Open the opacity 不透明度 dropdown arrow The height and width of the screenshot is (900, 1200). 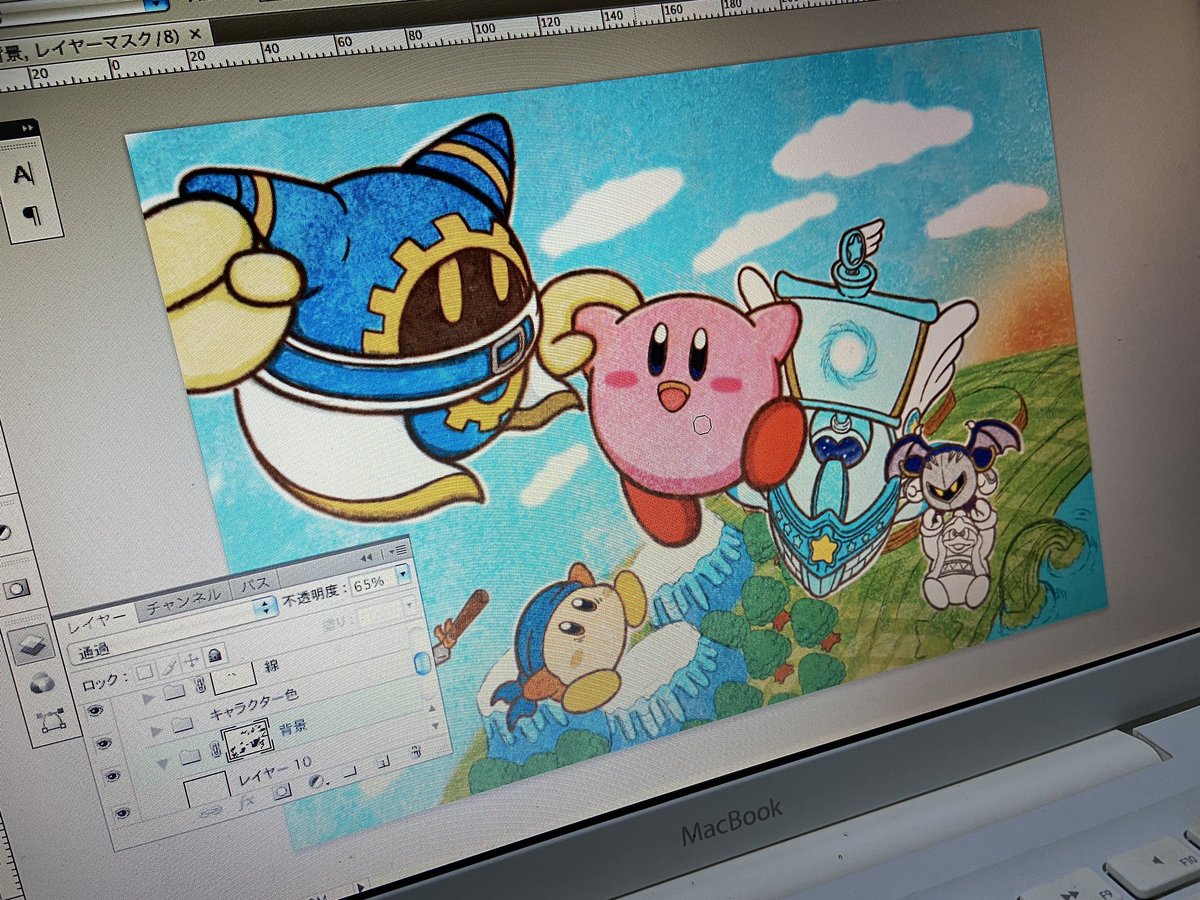pos(403,573)
